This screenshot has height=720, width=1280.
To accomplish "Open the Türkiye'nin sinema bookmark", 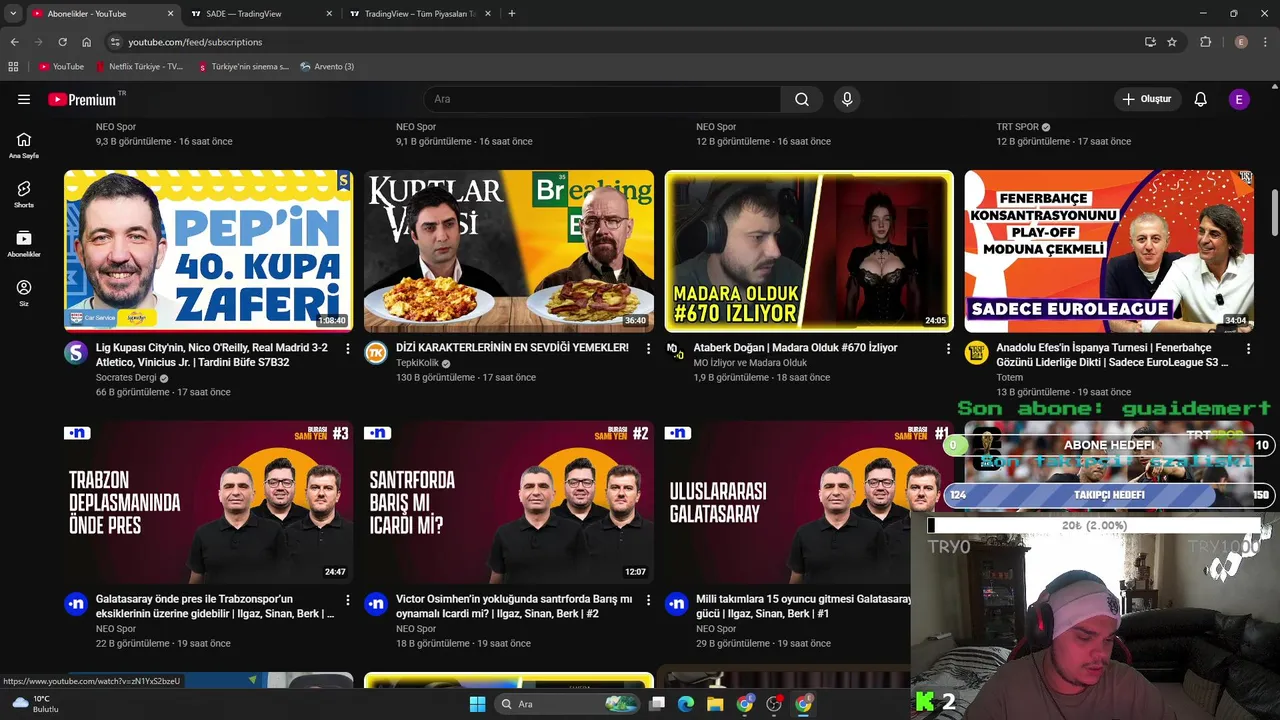I will point(243,66).
